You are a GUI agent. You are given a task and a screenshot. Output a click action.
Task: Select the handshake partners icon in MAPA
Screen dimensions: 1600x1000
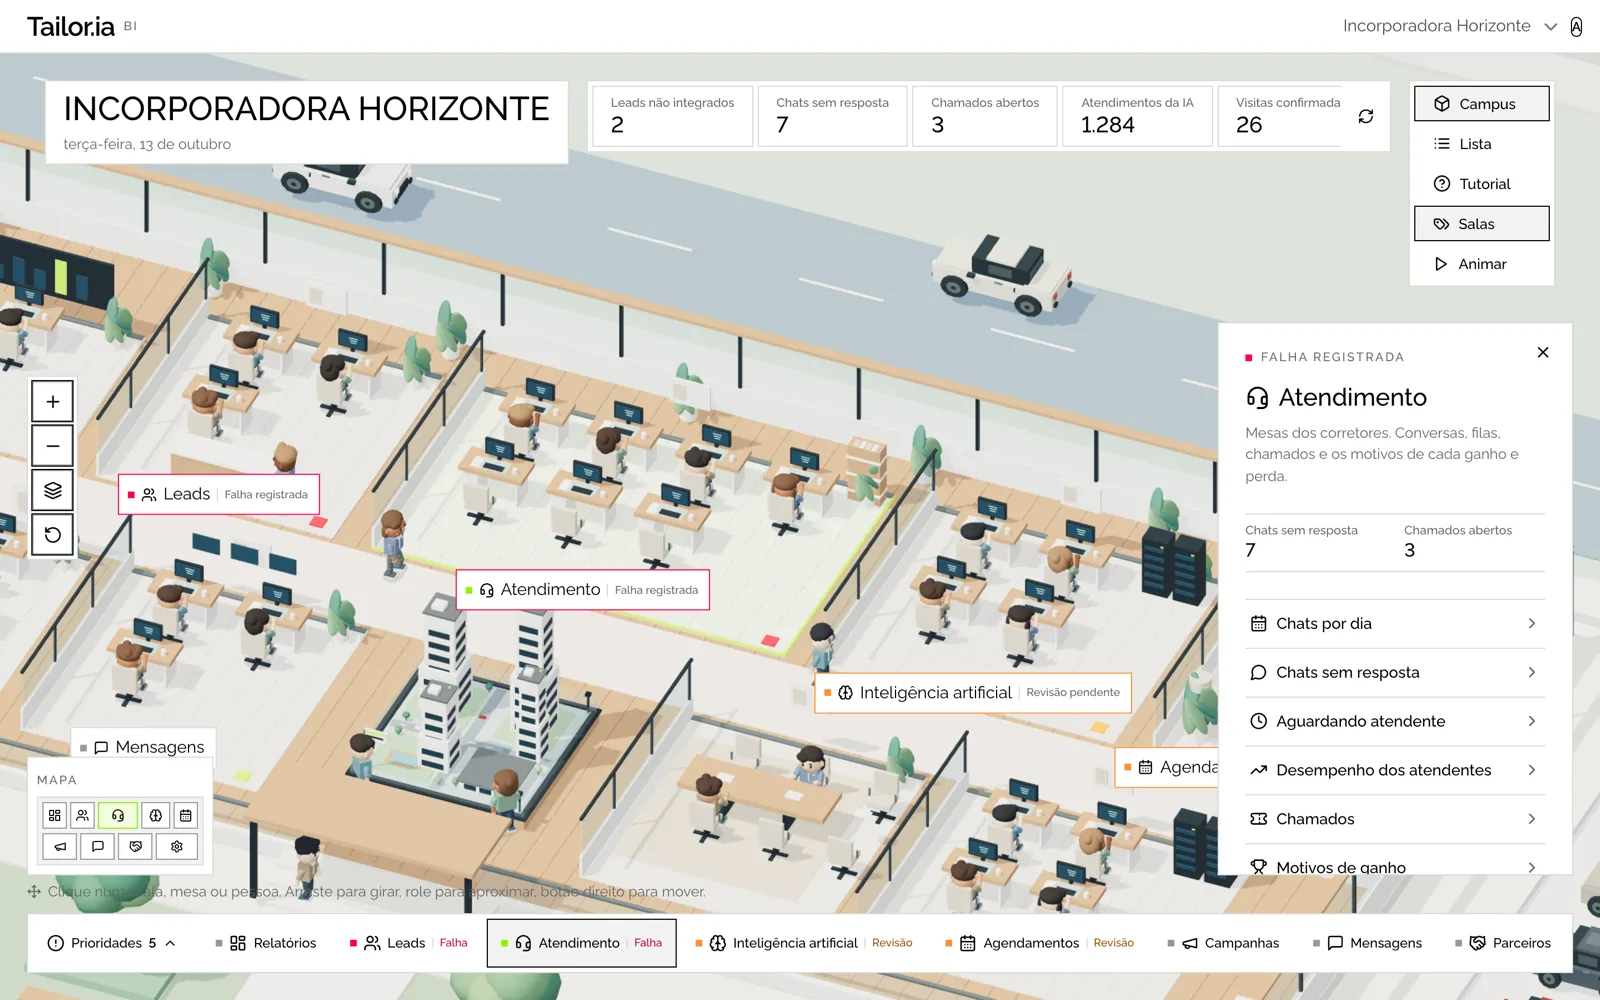136,846
